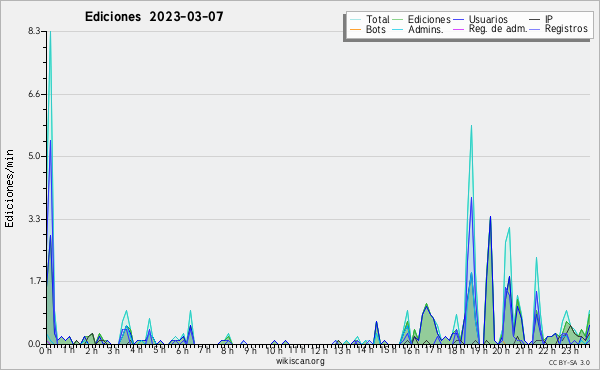Click the Total peak just before 19 h
The image size is (600, 370).
pyautogui.click(x=471, y=126)
